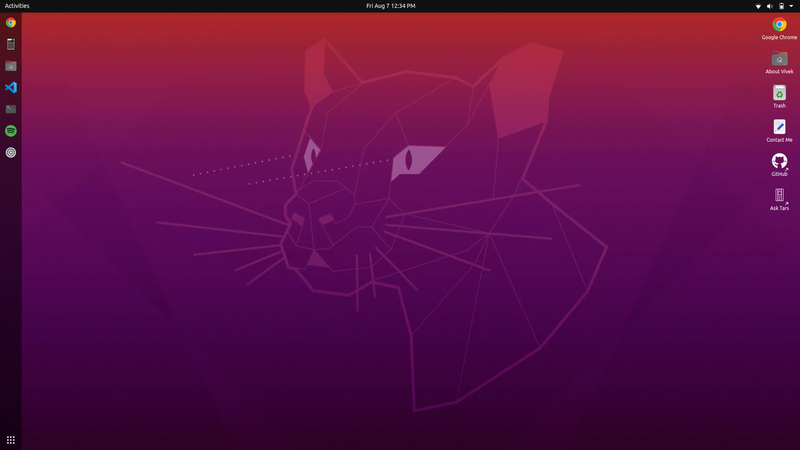The image size is (800, 450).
Task: Select the Trash desktop icon
Action: click(779, 96)
